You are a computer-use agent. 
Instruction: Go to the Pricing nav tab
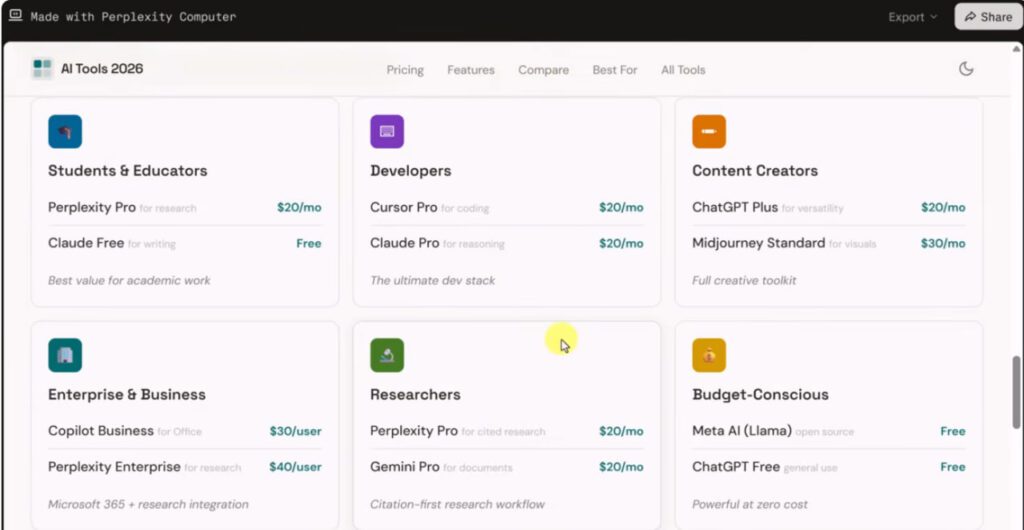click(405, 70)
